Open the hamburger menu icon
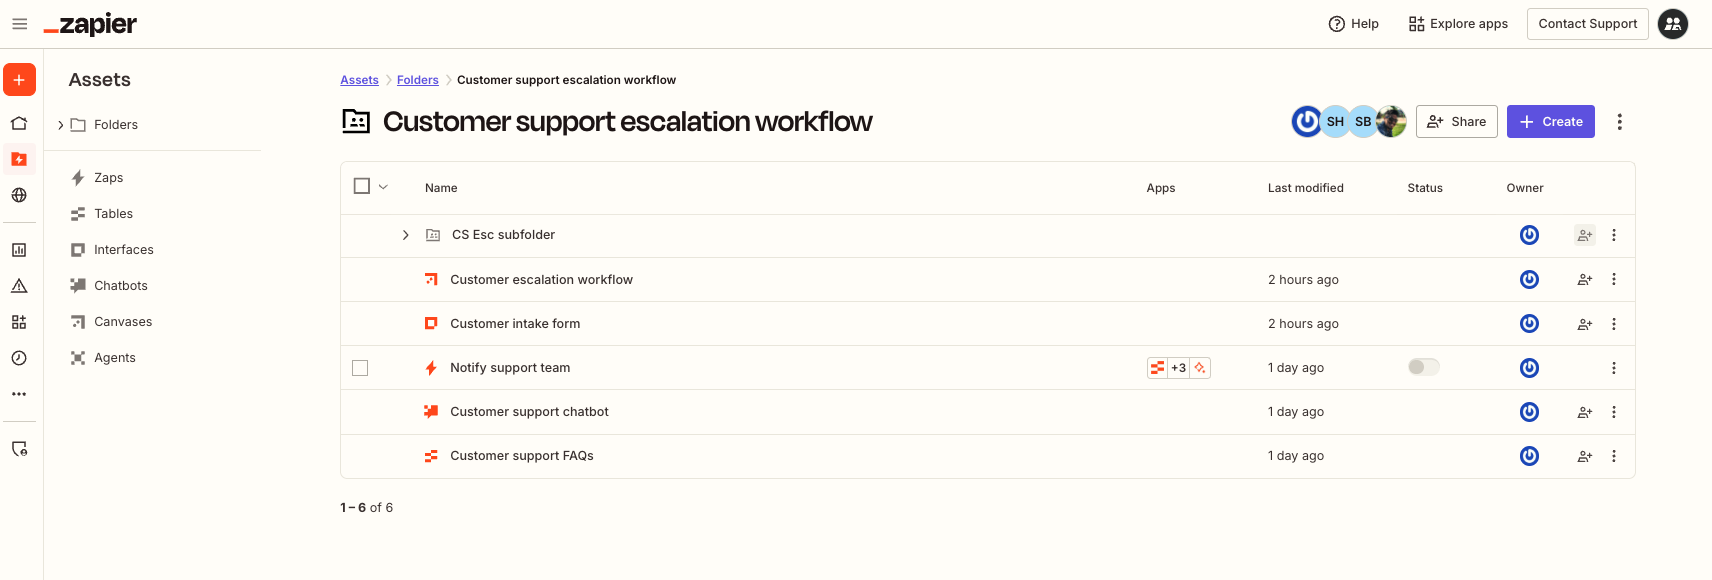Viewport: 1712px width, 580px height. click(x=19, y=24)
